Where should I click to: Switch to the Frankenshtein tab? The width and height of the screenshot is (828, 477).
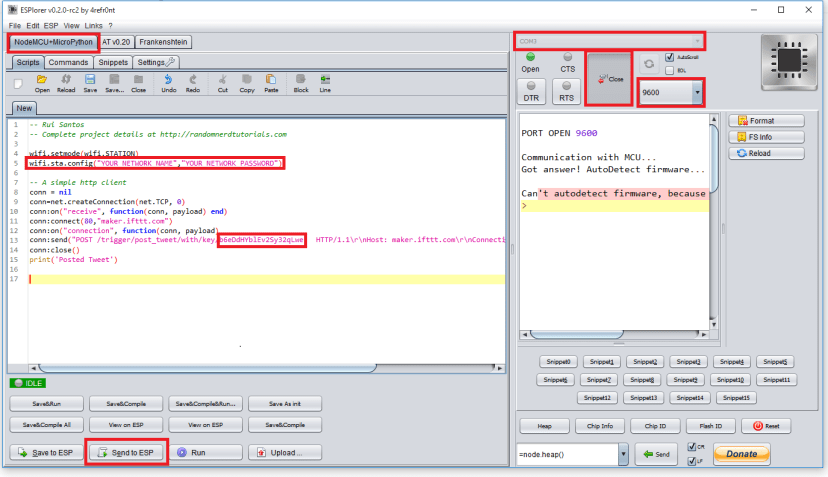163,42
